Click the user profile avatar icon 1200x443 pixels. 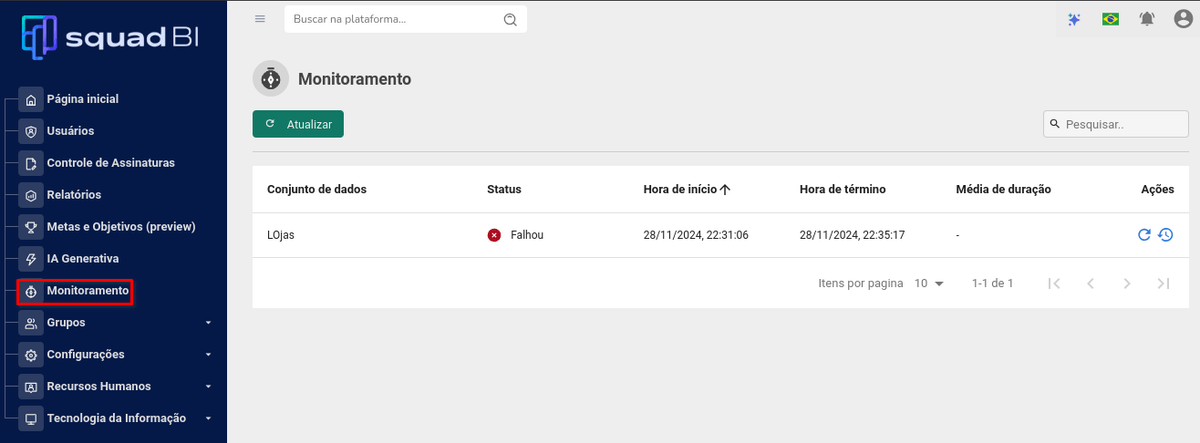pyautogui.click(x=1181, y=19)
